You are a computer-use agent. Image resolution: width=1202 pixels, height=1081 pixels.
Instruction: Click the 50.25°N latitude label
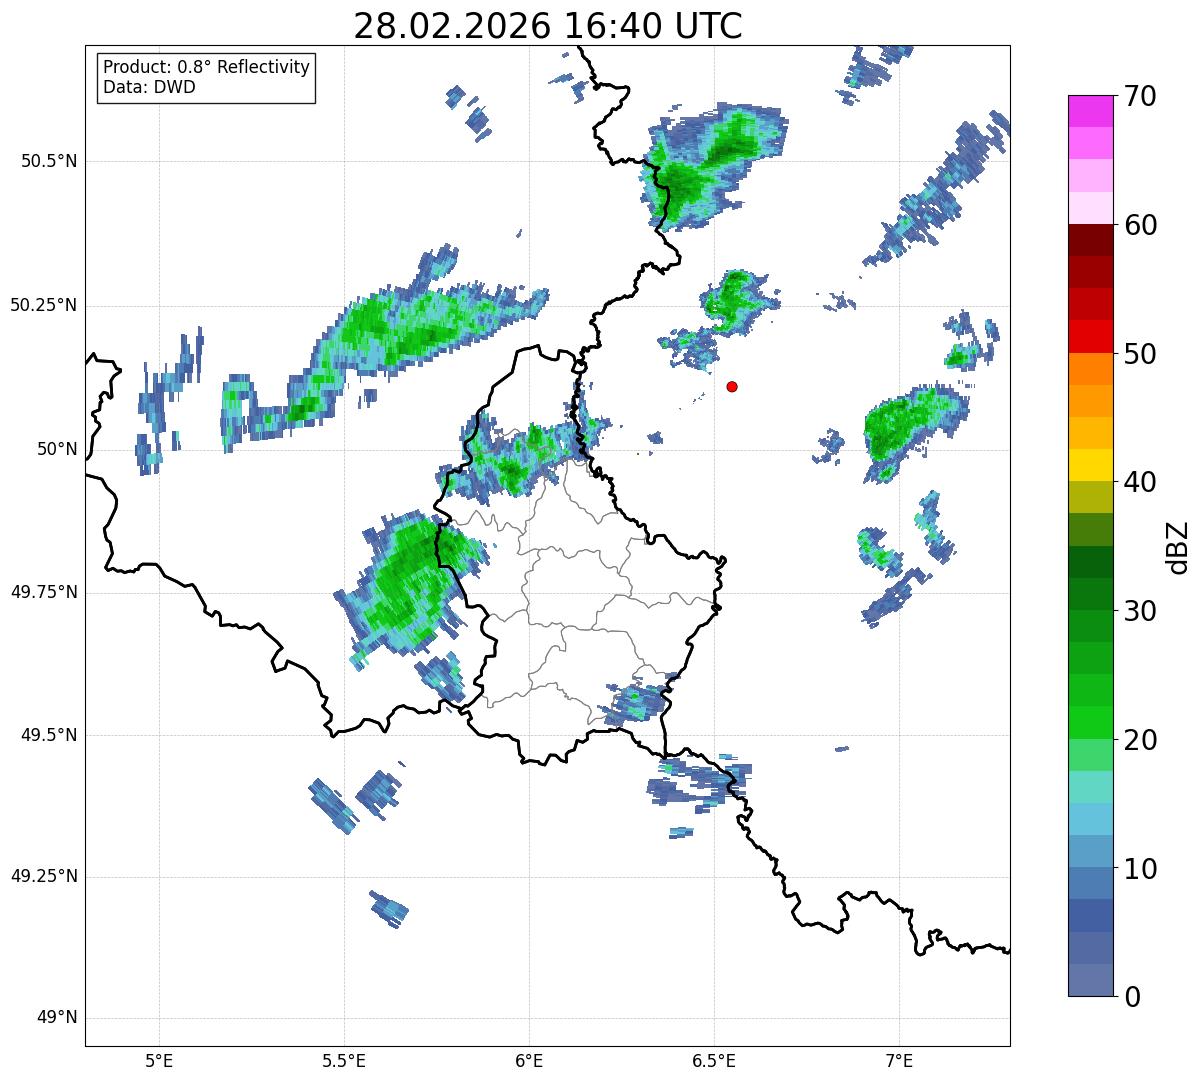[44, 305]
